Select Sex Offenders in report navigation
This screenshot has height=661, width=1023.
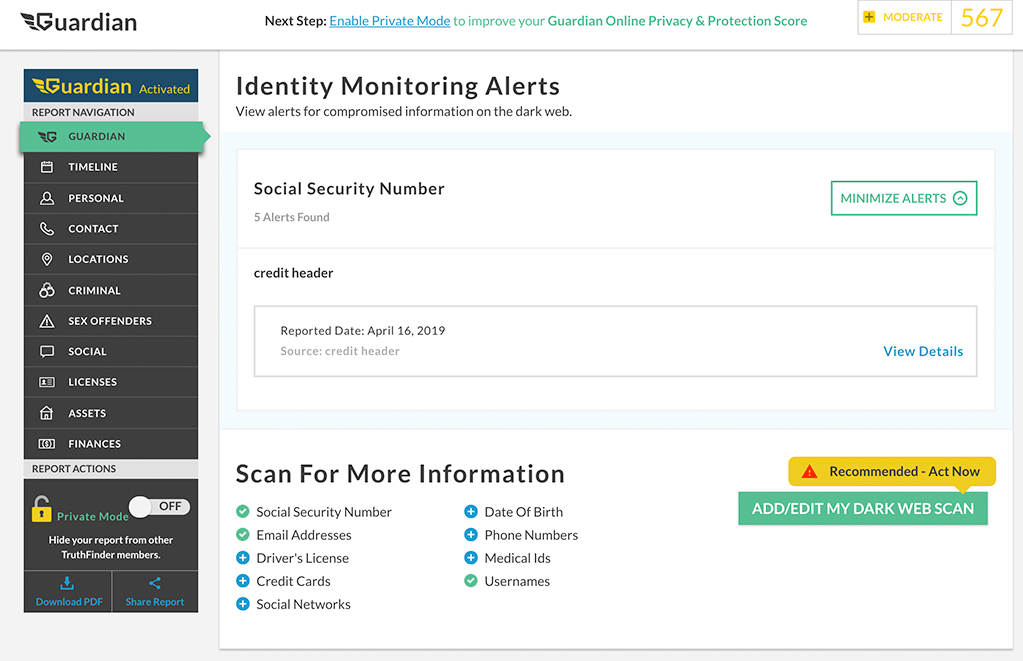111,321
